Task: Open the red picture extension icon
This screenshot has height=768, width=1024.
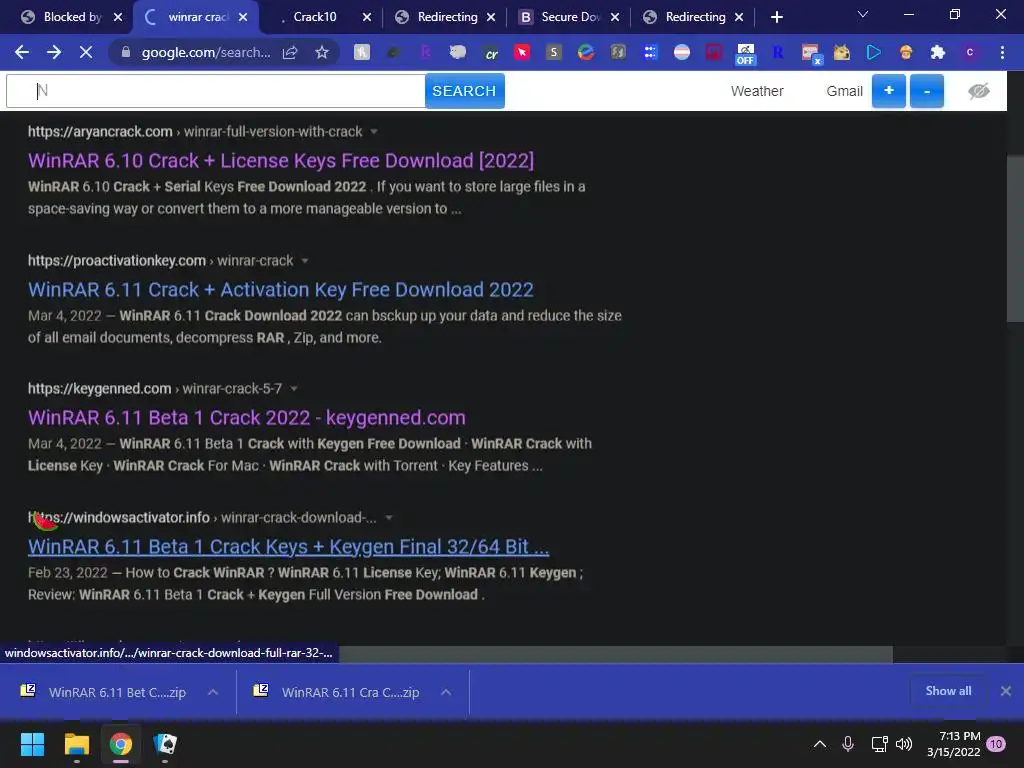Action: (714, 52)
